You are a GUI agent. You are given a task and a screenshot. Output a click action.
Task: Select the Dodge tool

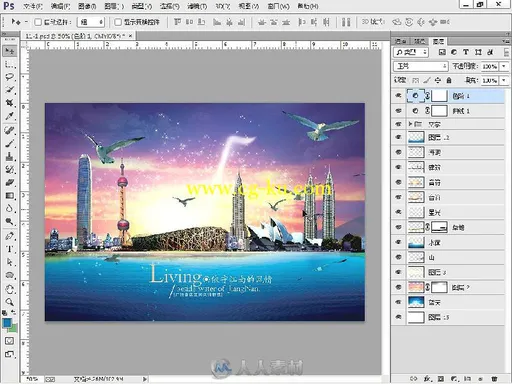(10, 221)
